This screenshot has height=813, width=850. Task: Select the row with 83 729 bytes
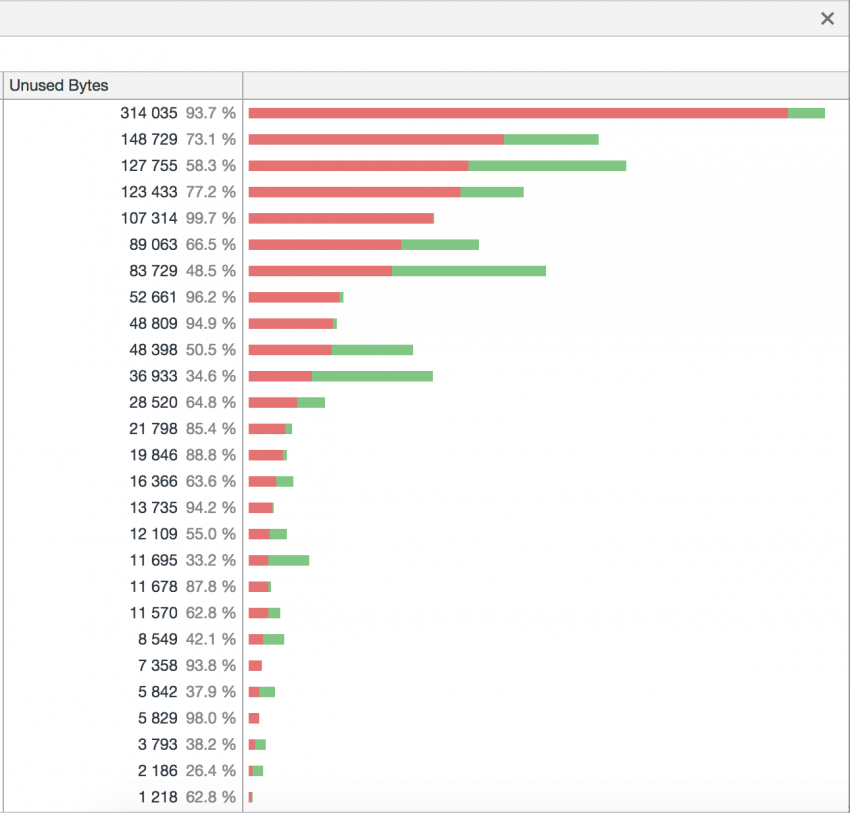point(180,269)
